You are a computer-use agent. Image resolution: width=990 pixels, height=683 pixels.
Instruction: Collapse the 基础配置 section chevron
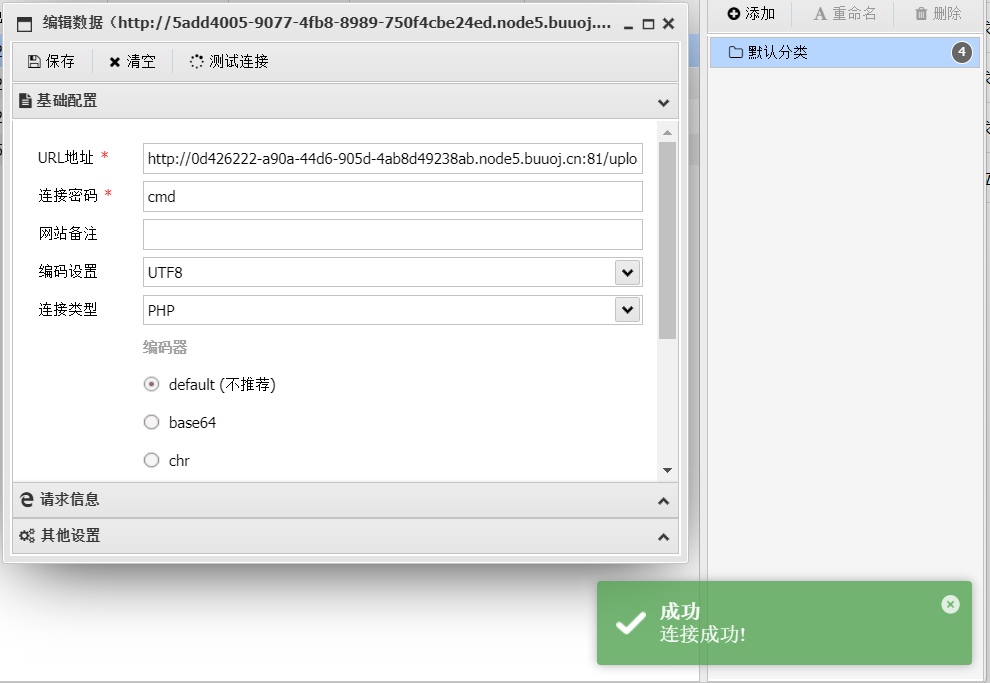(x=663, y=102)
